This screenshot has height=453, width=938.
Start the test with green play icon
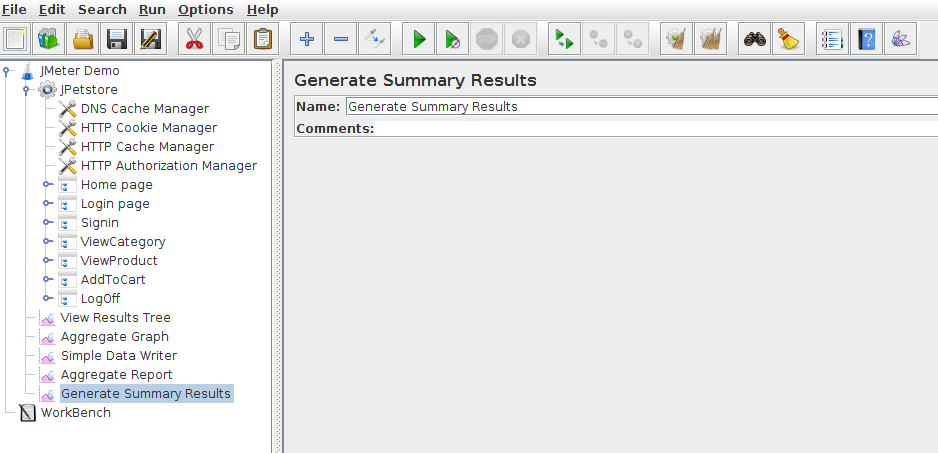pyautogui.click(x=419, y=39)
